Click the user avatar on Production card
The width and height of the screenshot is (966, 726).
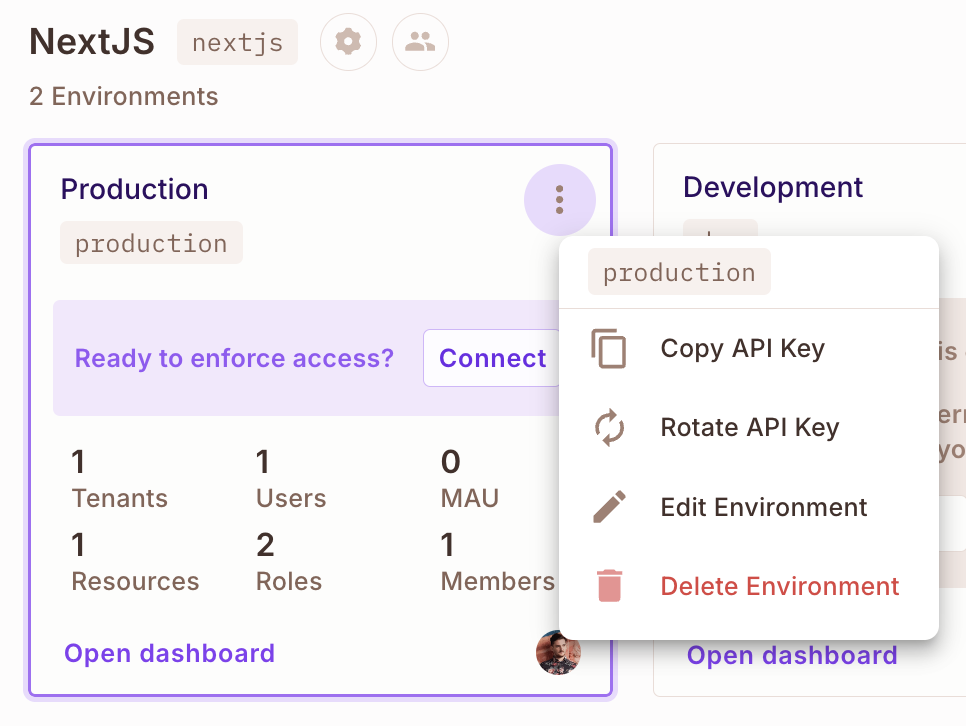coord(558,652)
